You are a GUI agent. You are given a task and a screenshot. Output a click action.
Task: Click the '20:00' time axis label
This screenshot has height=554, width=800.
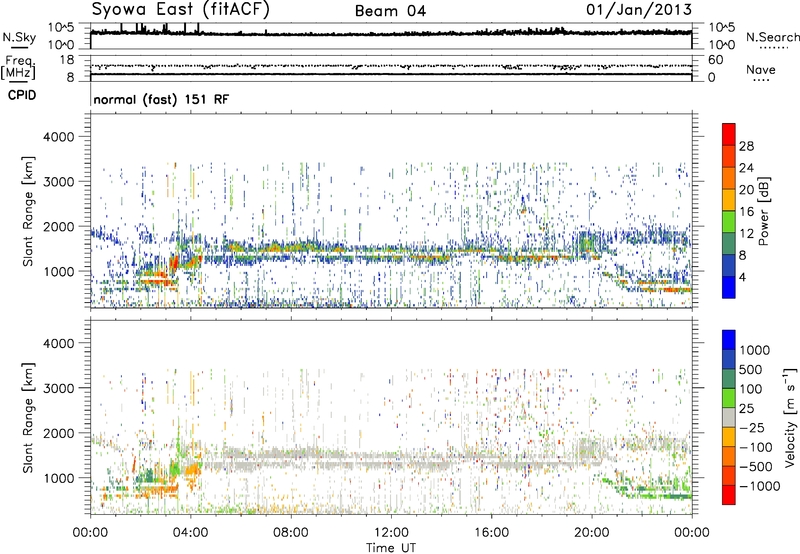591,533
